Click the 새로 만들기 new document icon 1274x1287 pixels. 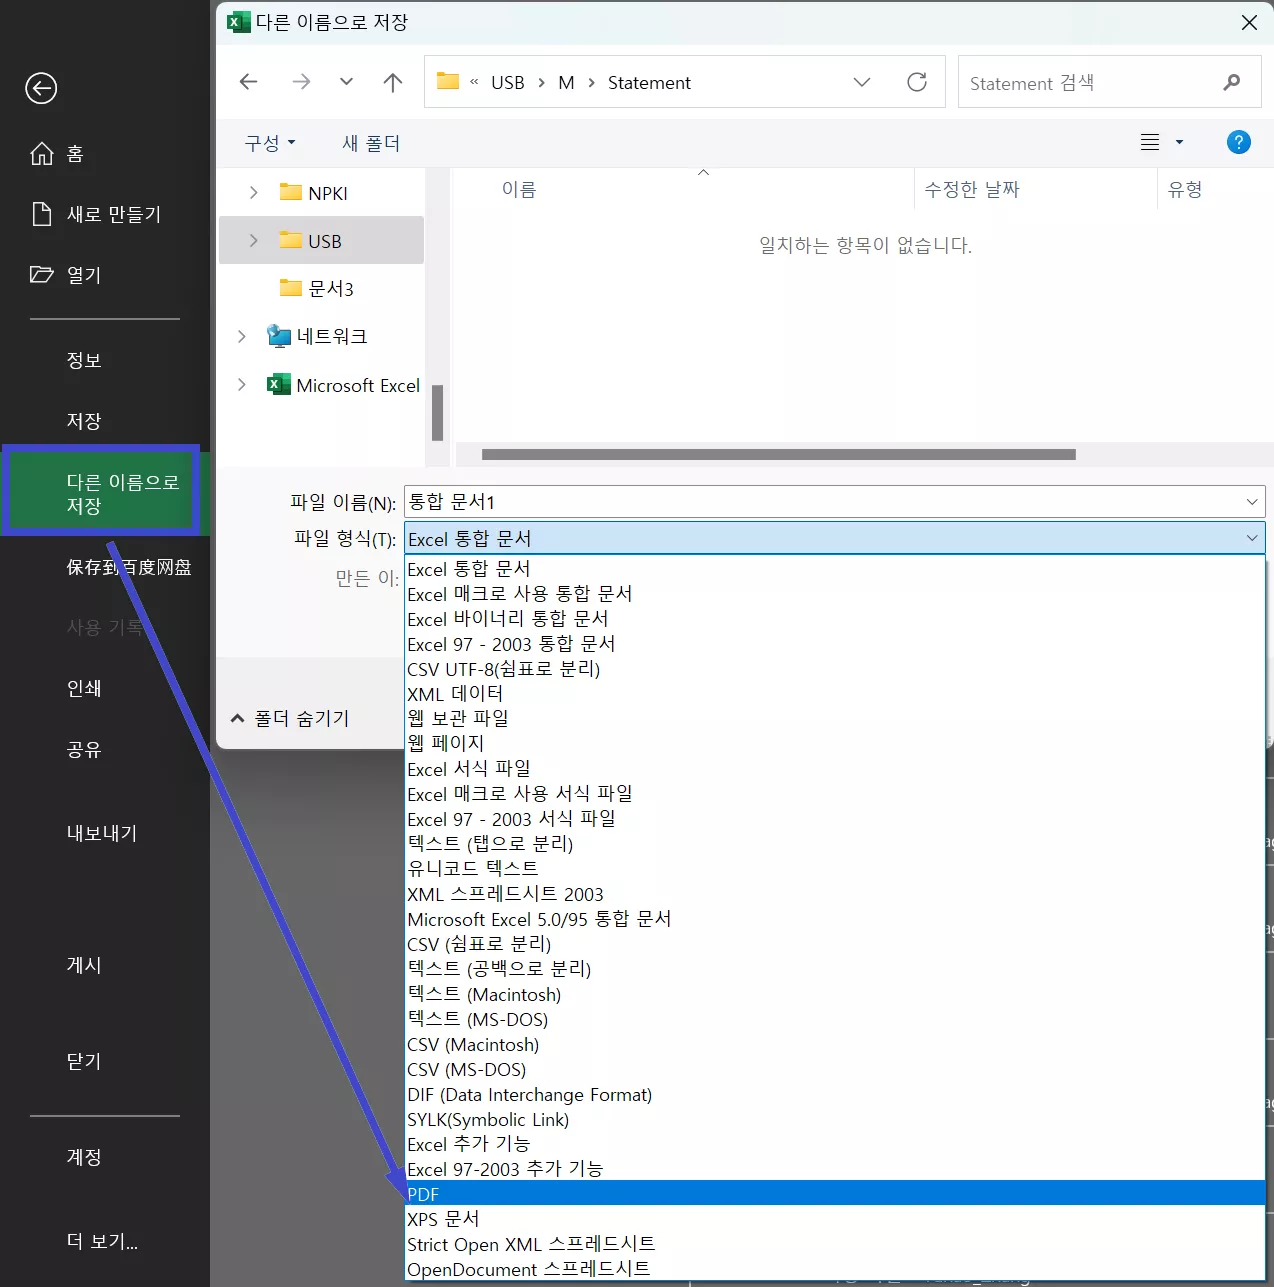coord(42,214)
